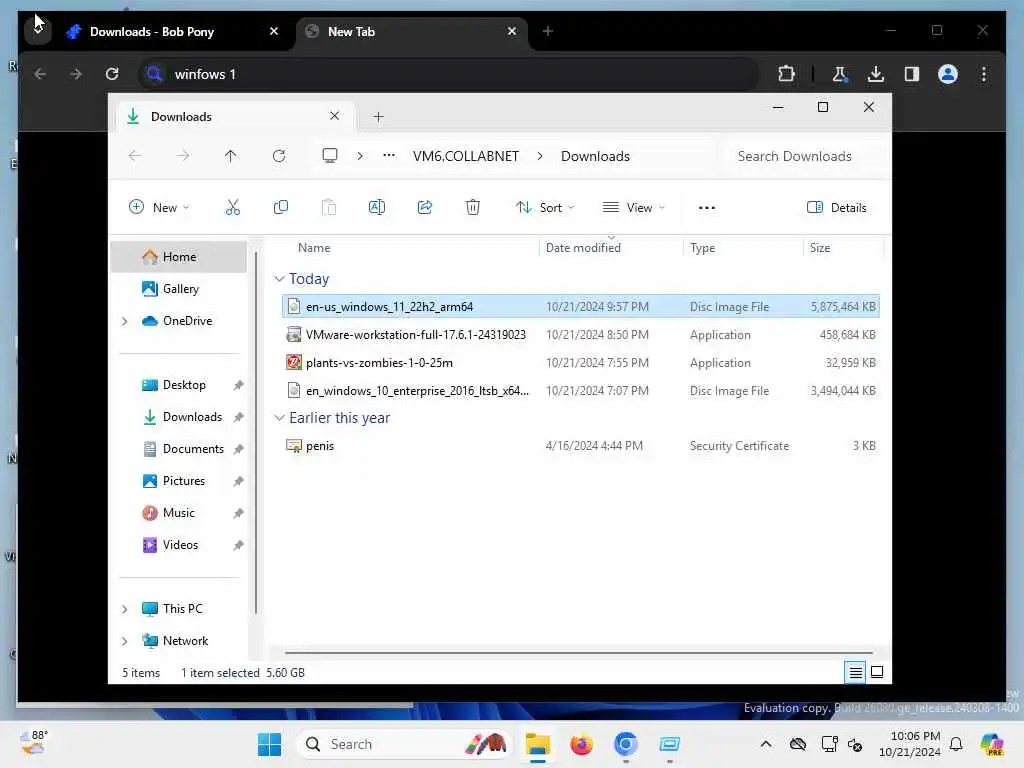Select the en_windows_10_enterprise_2016_ltsb_x64 file
The image size is (1024, 768).
click(x=581, y=391)
